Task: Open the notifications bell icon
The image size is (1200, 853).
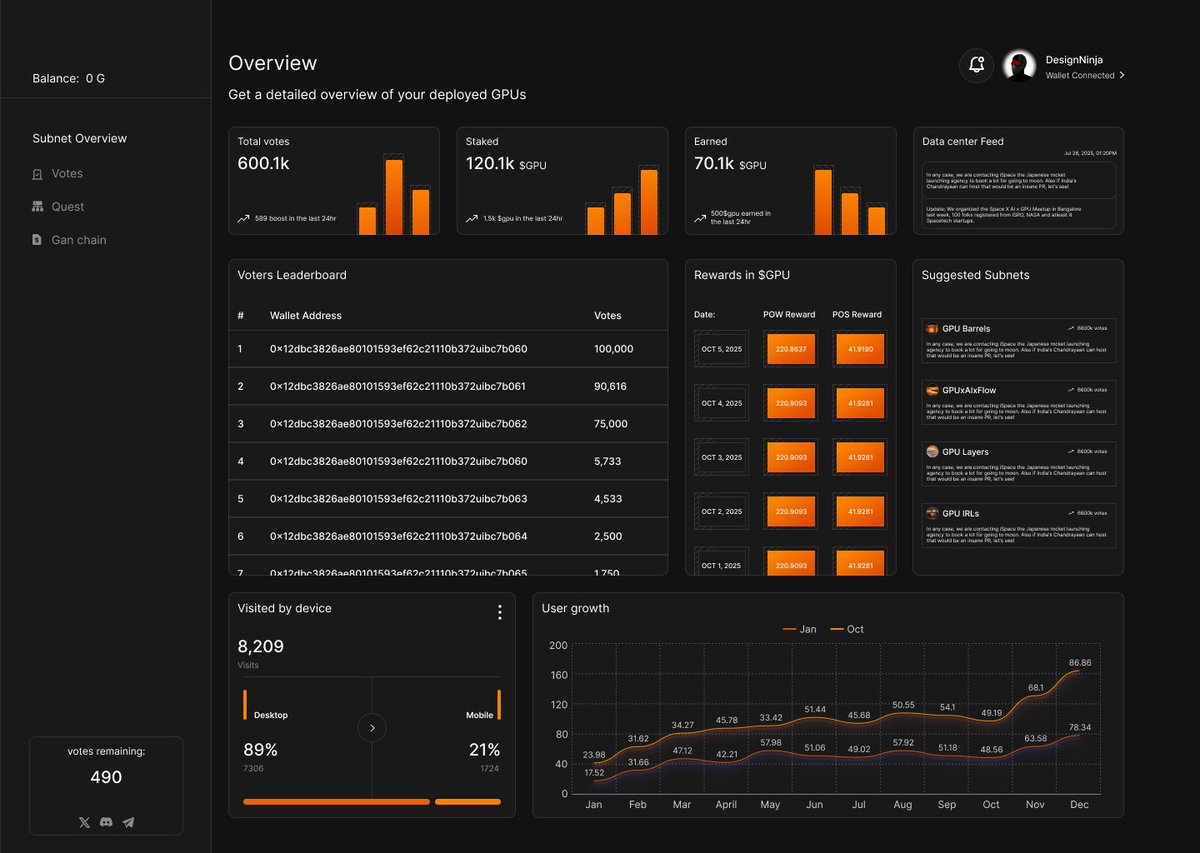Action: click(977, 65)
